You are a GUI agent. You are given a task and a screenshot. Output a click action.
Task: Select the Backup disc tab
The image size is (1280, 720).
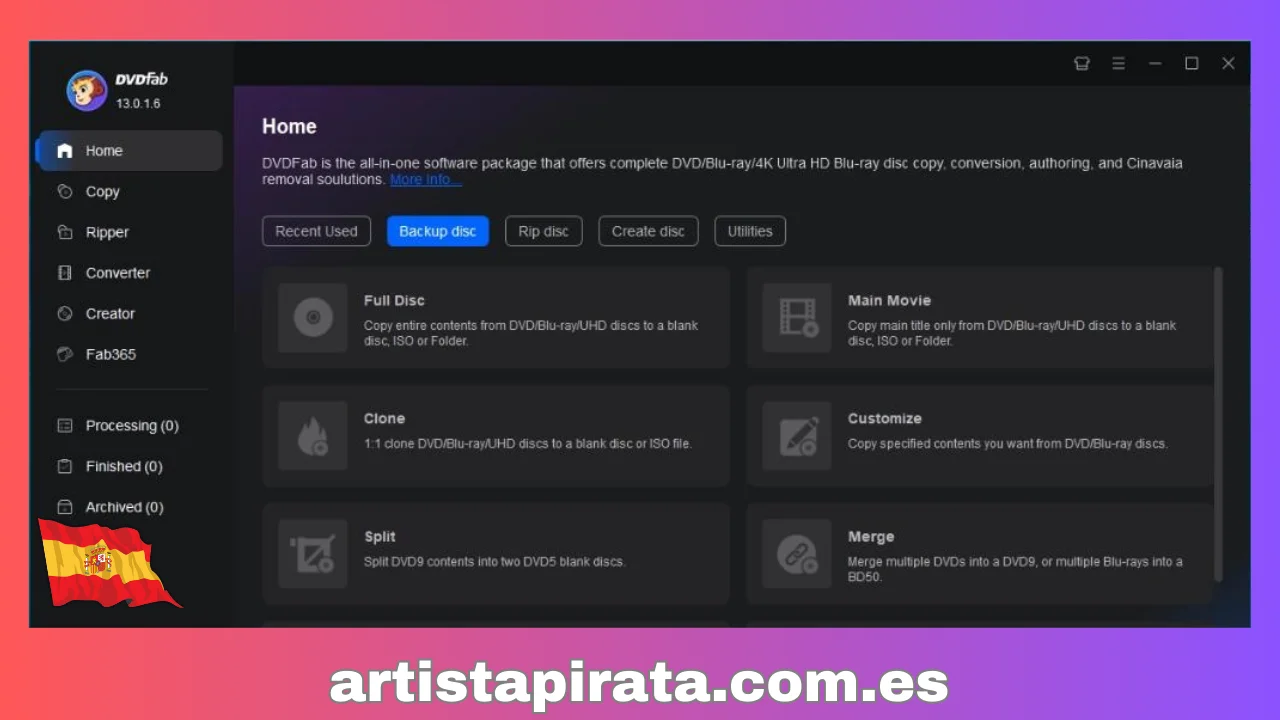coord(438,231)
